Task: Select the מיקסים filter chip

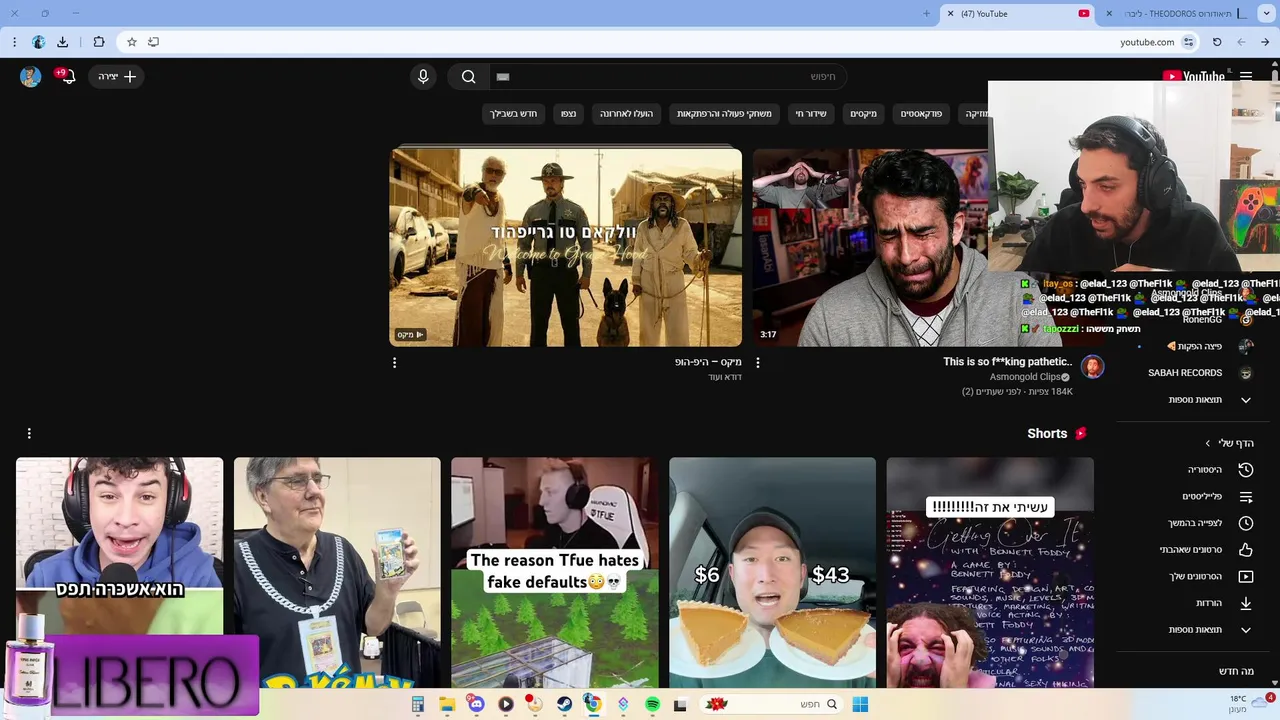Action: pyautogui.click(x=863, y=114)
